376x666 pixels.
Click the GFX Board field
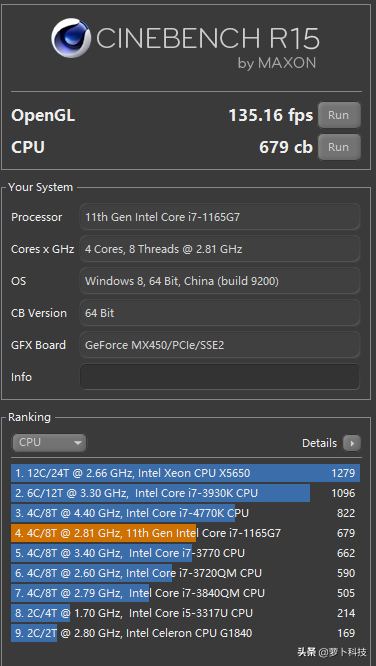tap(220, 345)
